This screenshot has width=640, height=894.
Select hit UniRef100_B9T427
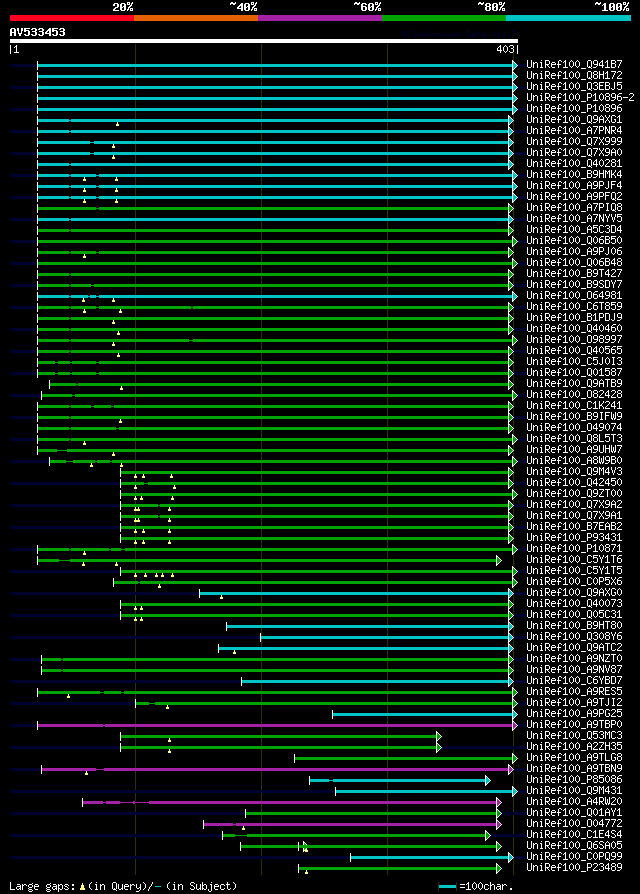tap(574, 274)
